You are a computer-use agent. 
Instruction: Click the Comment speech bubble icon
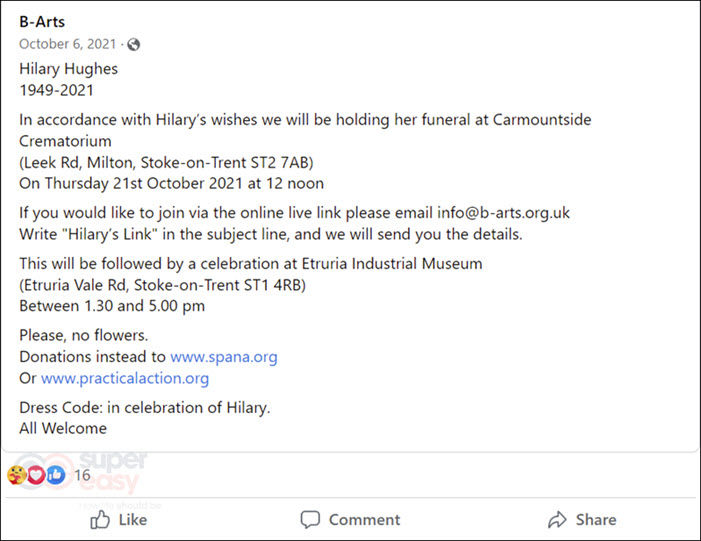point(310,520)
